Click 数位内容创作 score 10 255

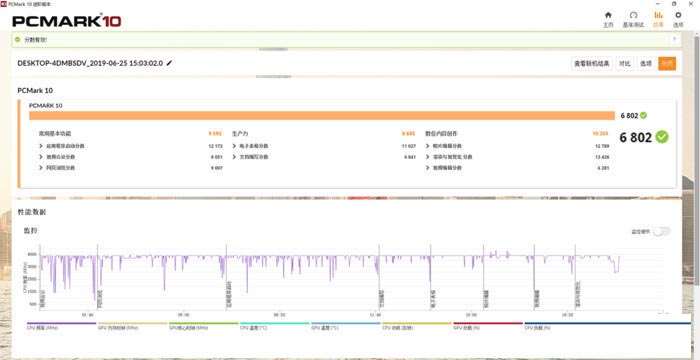(601, 134)
